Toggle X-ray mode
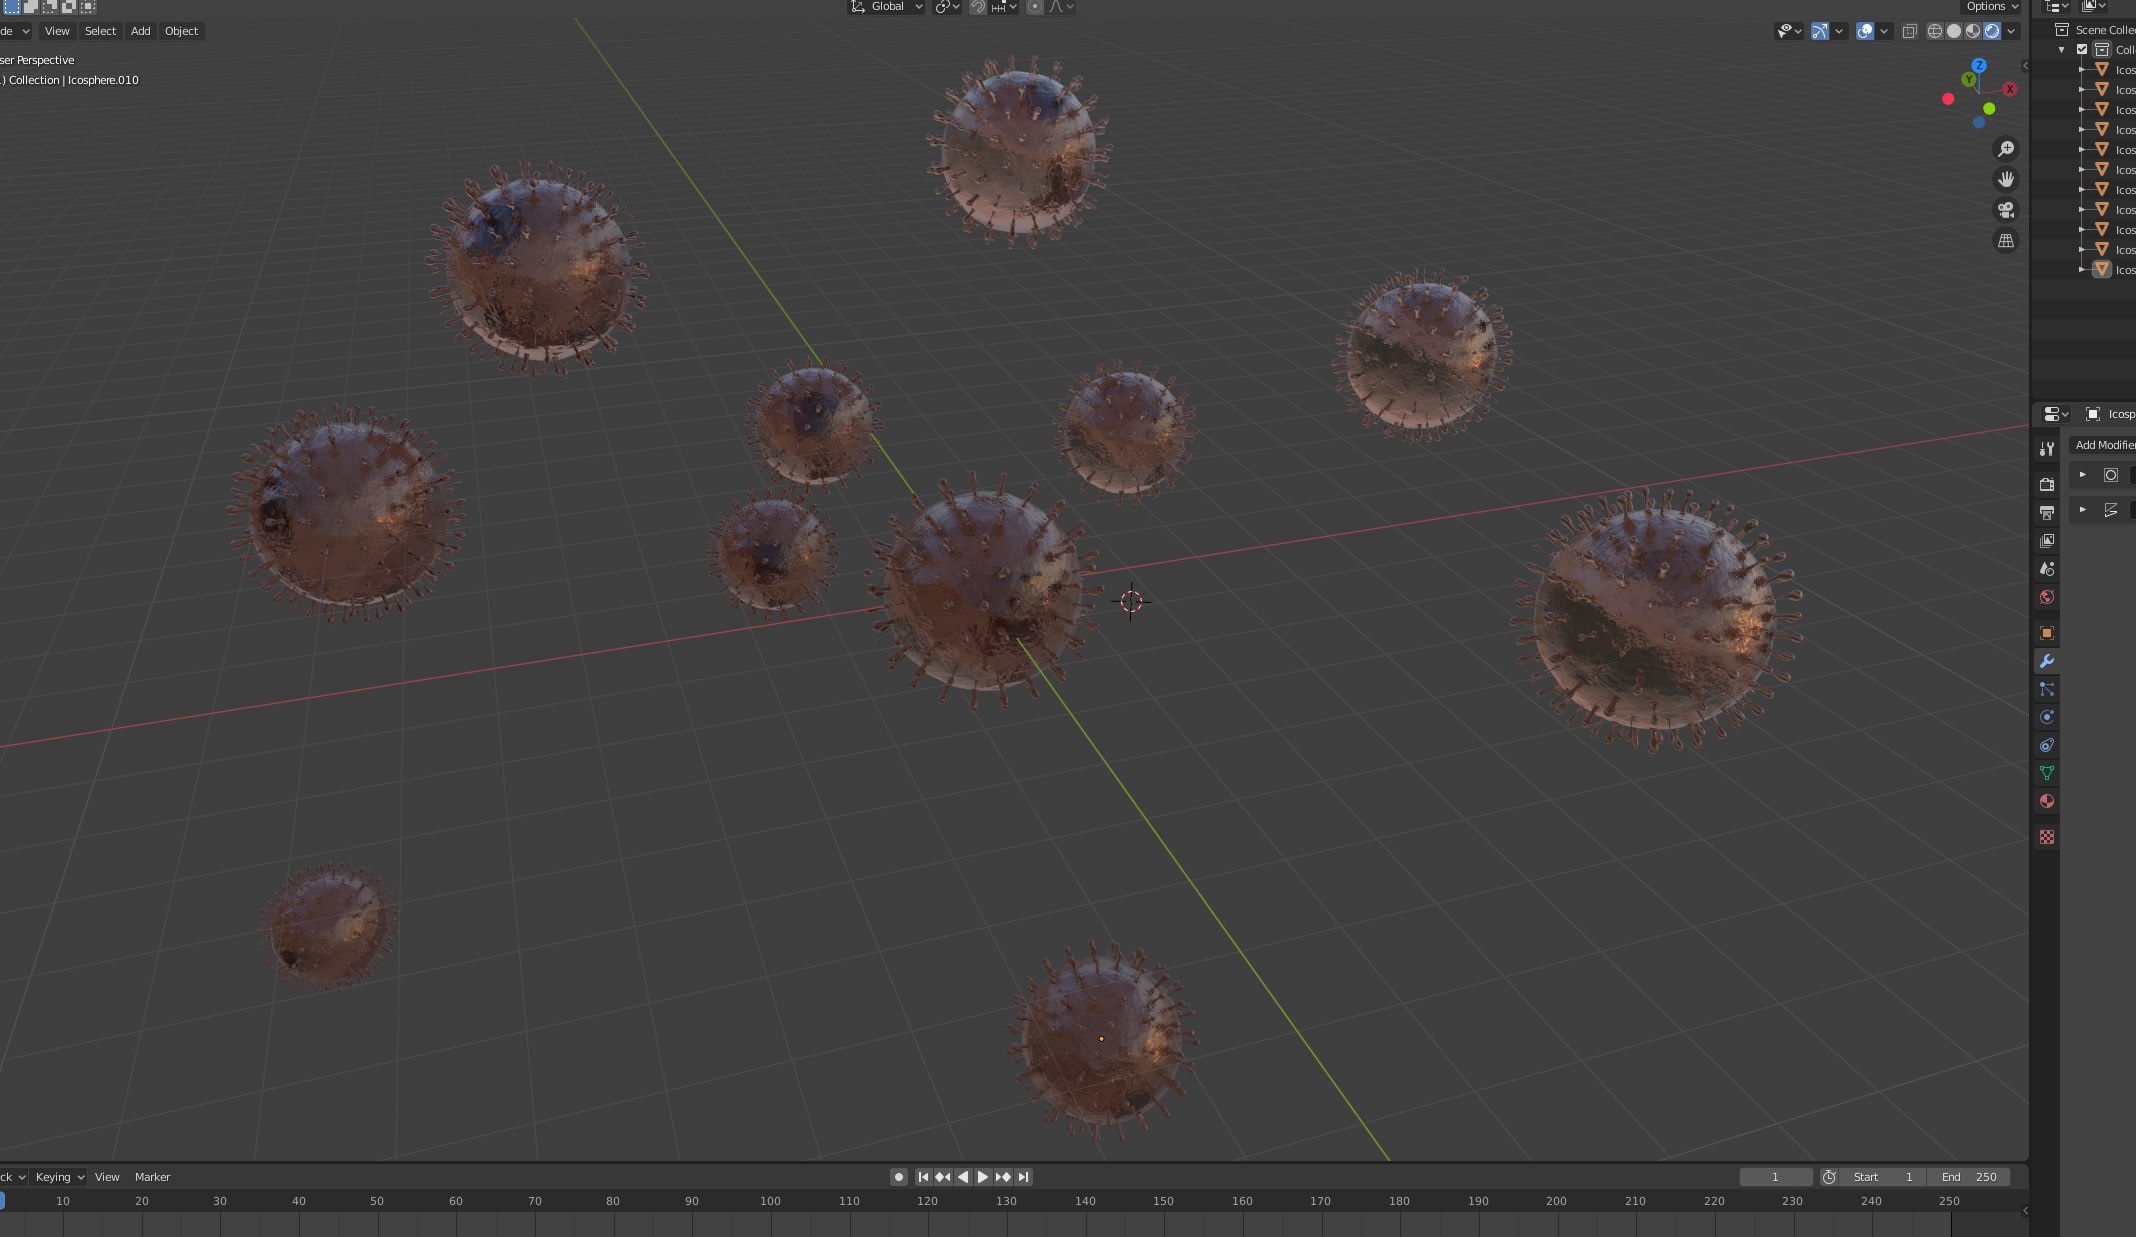Viewport: 2136px width, 1237px height. click(x=1909, y=31)
